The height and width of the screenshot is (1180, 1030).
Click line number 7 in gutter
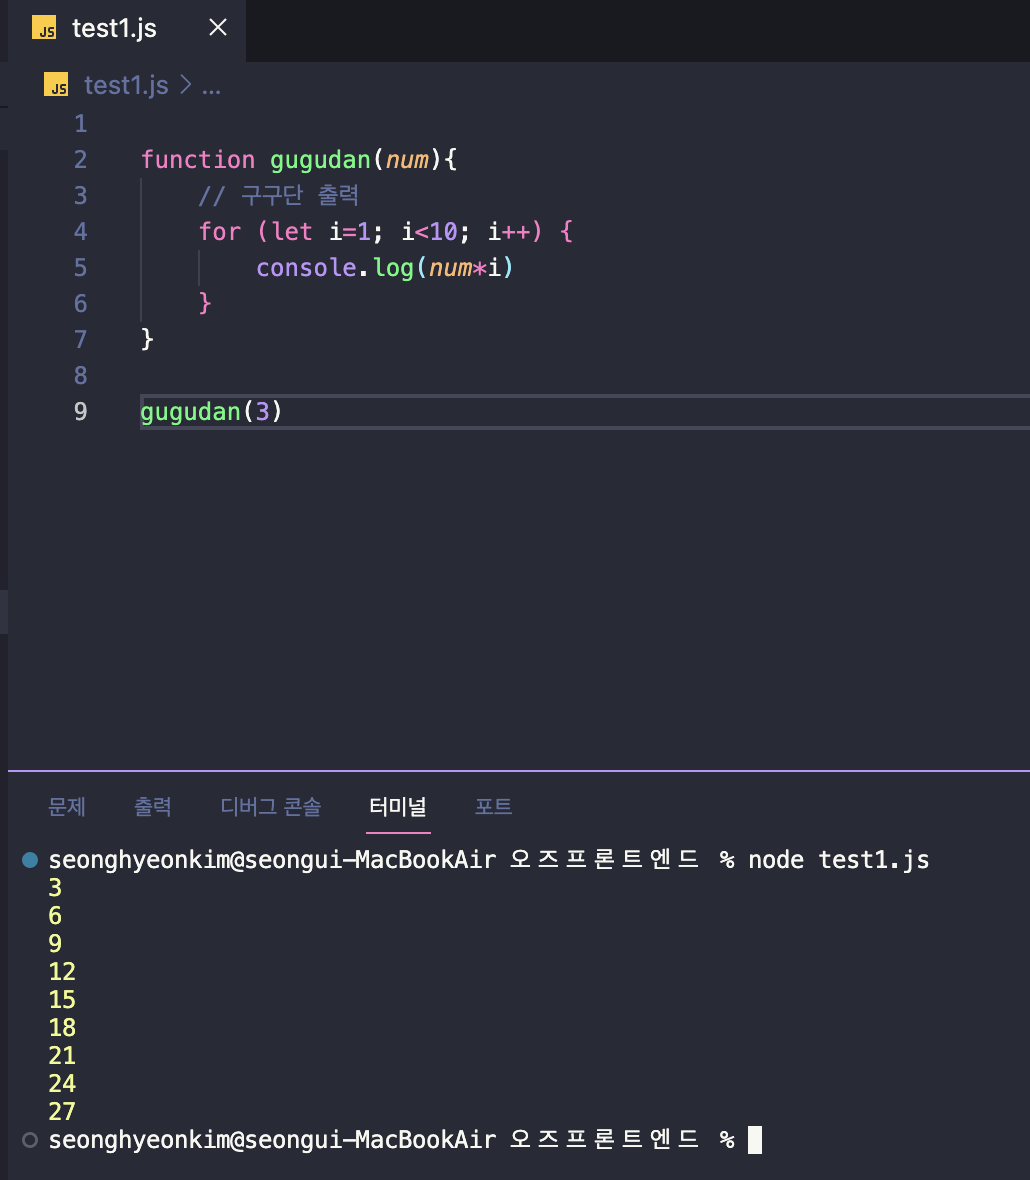pos(81,339)
